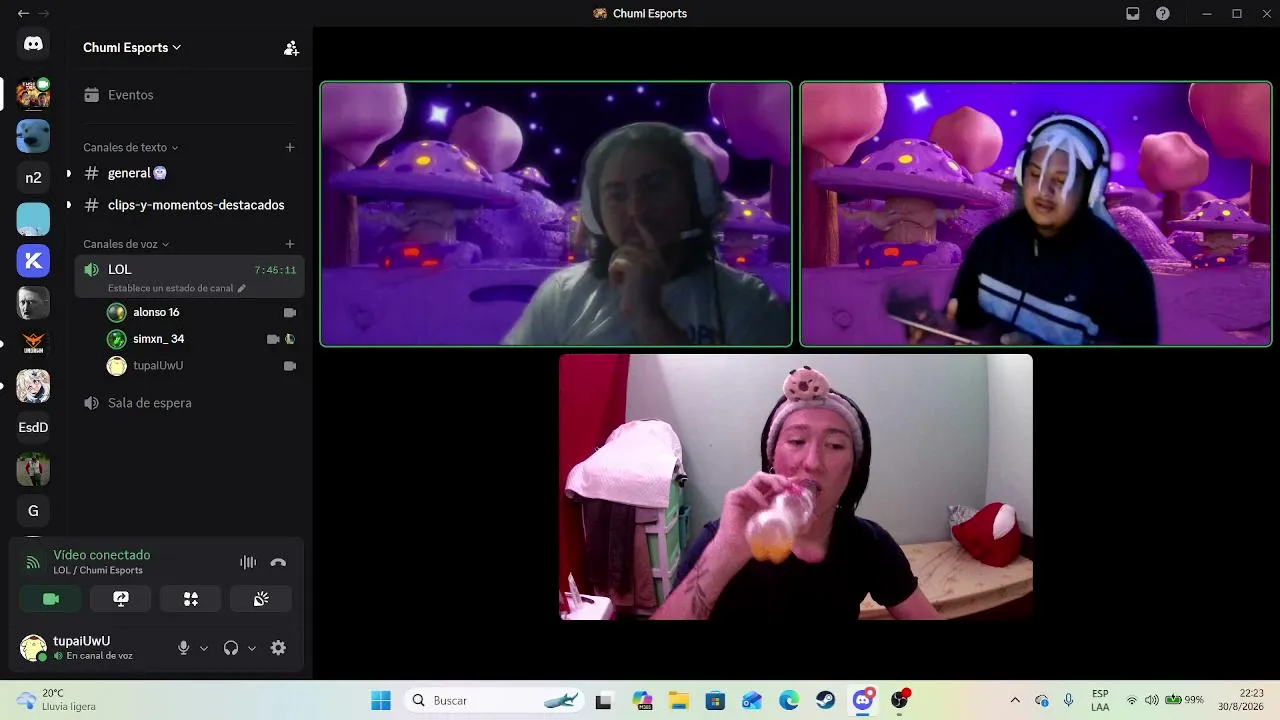This screenshot has width=1280, height=720.
Task: Disconnect from the voice call
Action: (278, 562)
